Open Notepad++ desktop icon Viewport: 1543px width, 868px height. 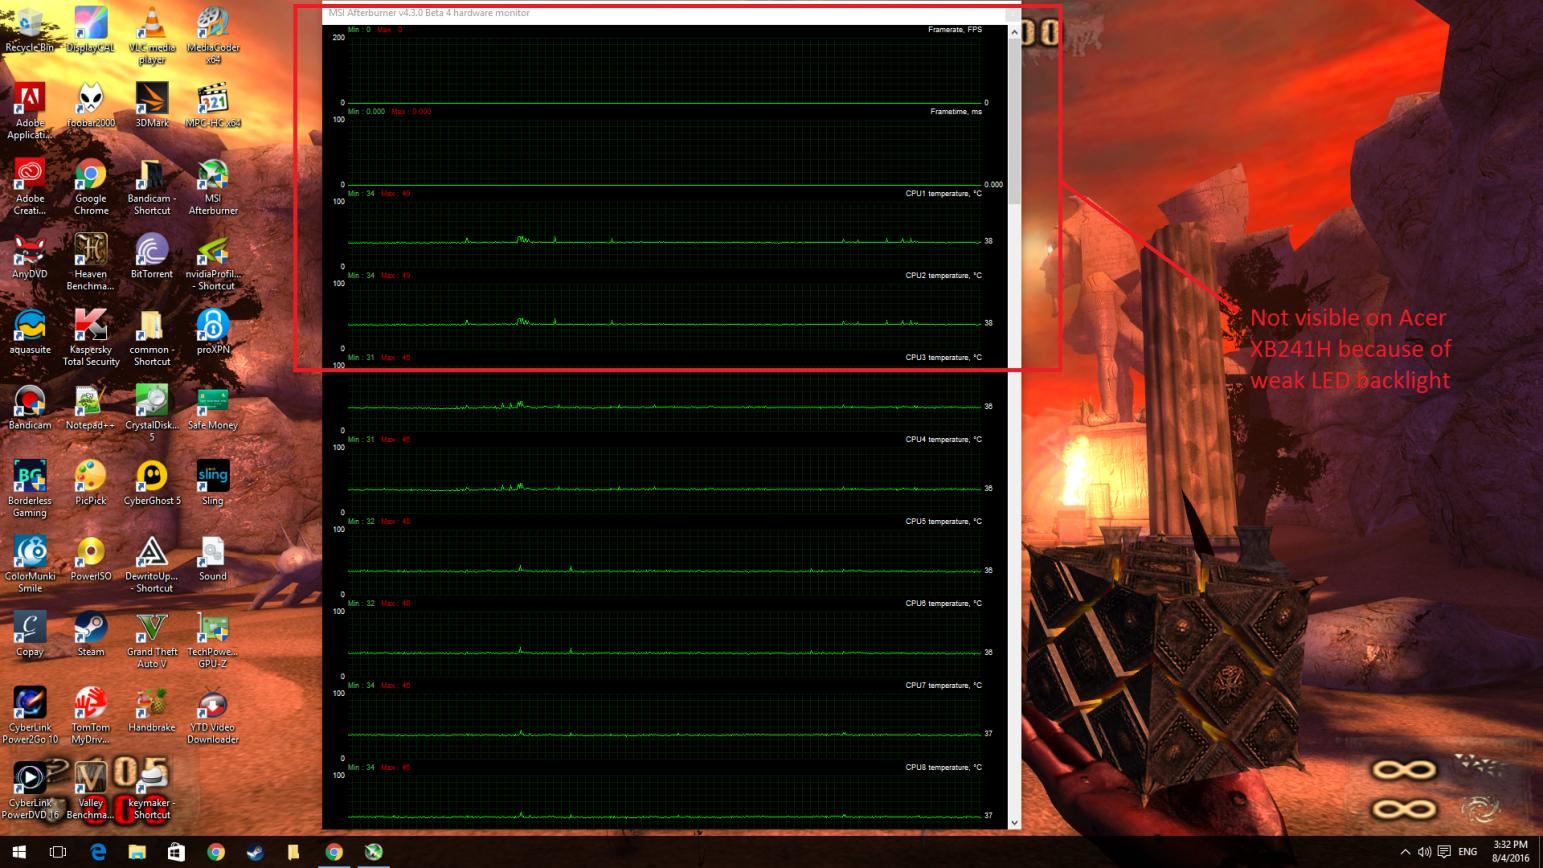91,407
